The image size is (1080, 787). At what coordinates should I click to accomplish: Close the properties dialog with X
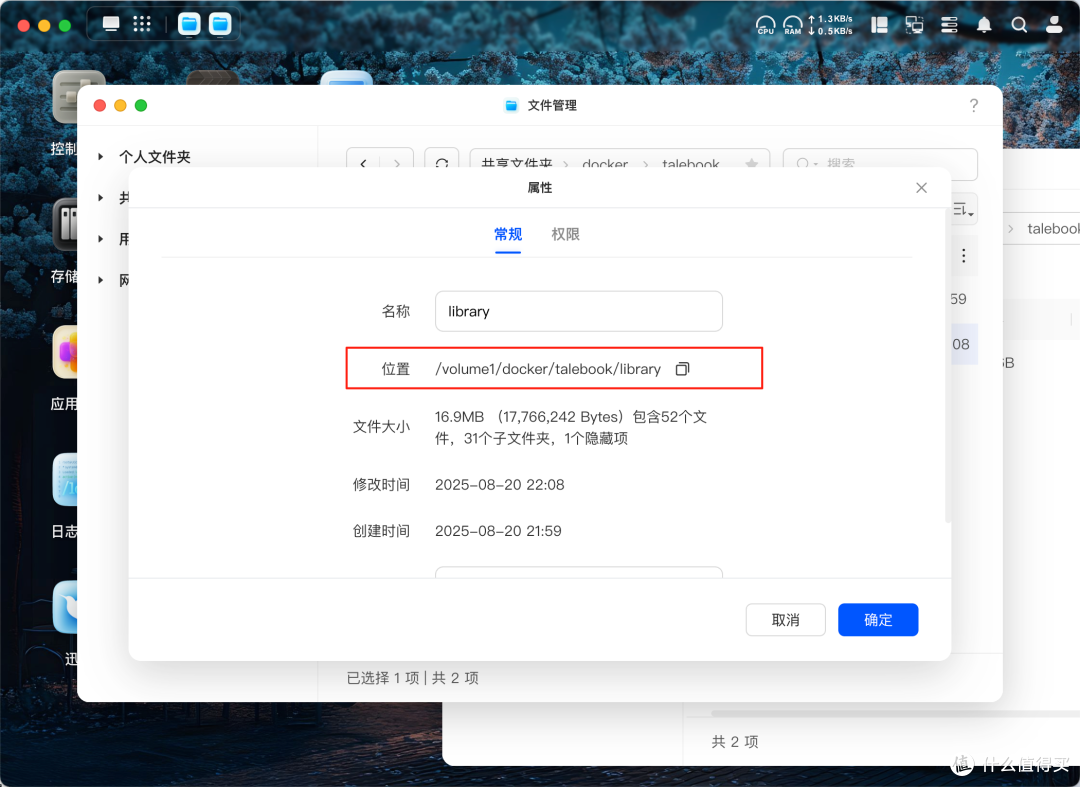(921, 188)
